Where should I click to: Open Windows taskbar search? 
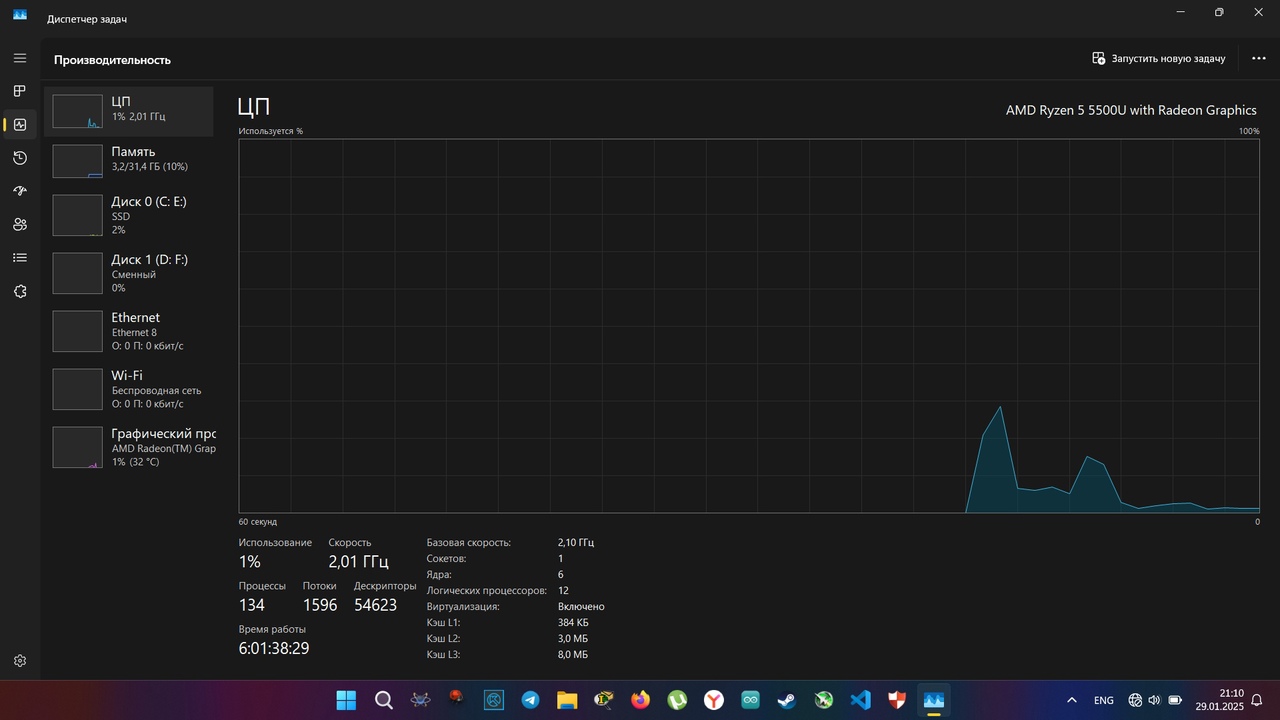384,700
